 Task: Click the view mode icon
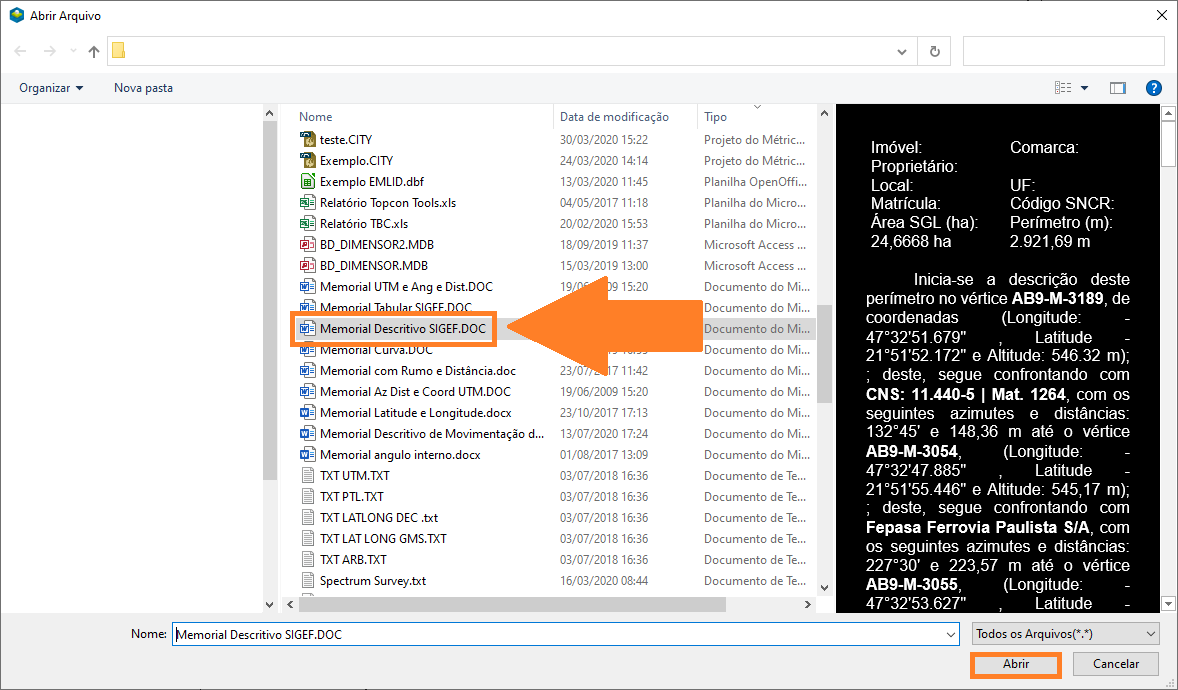pyautogui.click(x=1063, y=88)
